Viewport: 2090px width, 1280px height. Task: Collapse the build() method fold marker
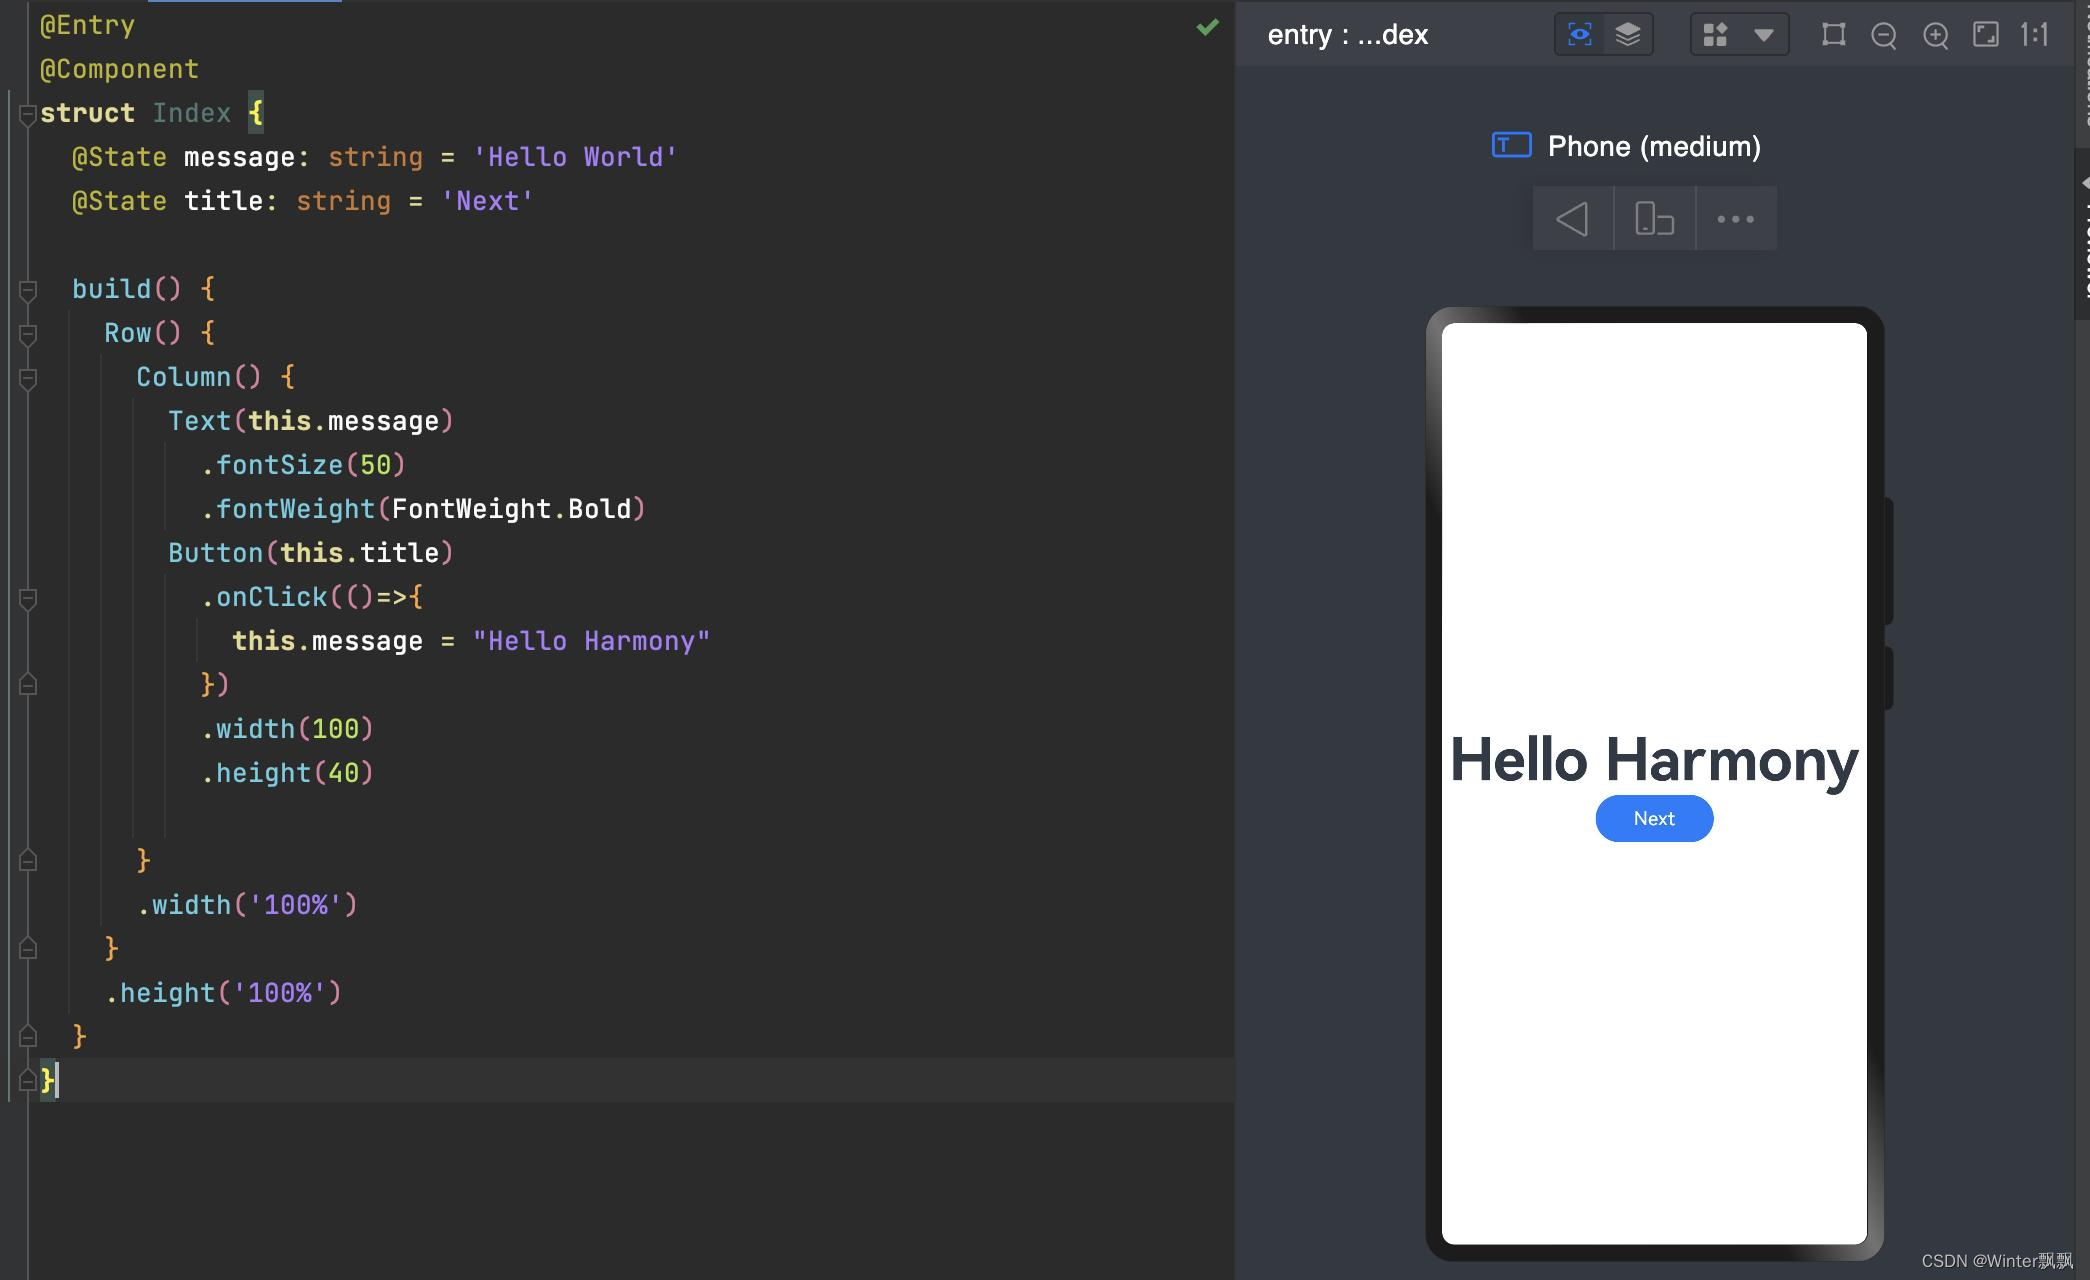click(28, 290)
